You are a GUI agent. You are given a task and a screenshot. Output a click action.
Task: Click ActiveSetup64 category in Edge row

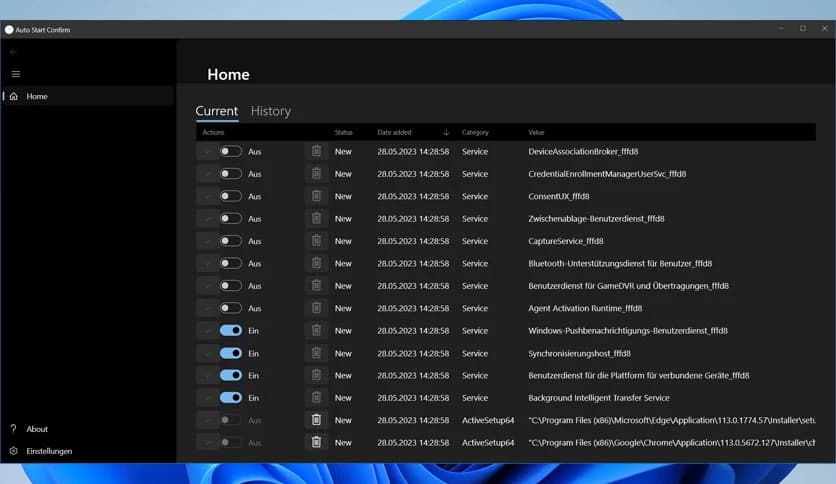tap(488, 420)
